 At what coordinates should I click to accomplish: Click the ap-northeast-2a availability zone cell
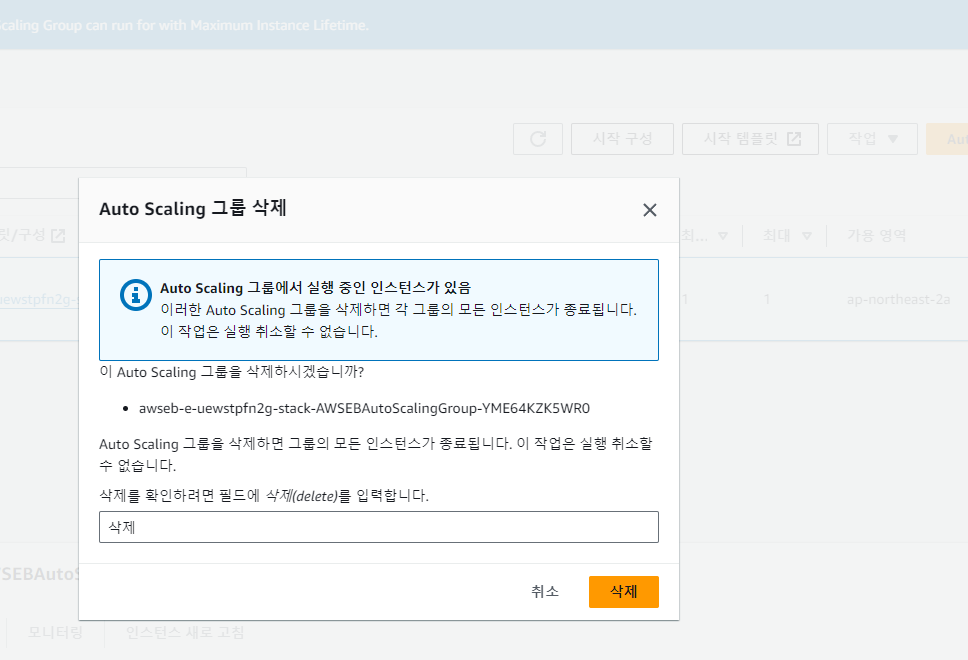(x=898, y=299)
